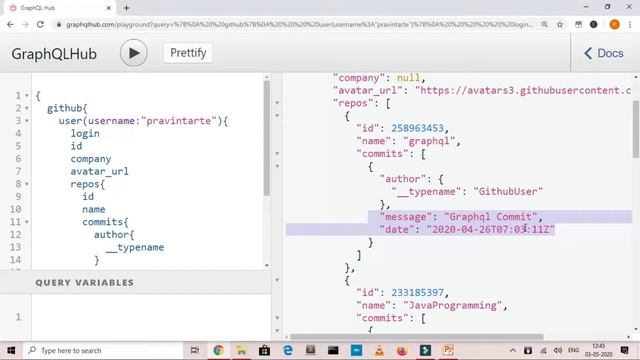Click the result id value 258963453
This screenshot has height=360, width=640.
(418, 128)
